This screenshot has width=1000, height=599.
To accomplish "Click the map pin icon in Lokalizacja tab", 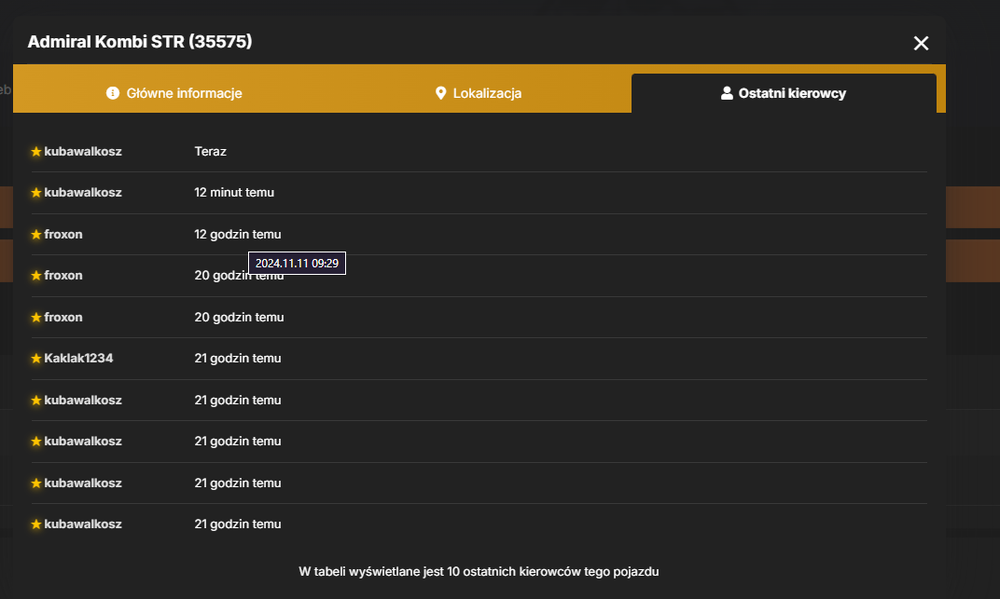I will 441,93.
